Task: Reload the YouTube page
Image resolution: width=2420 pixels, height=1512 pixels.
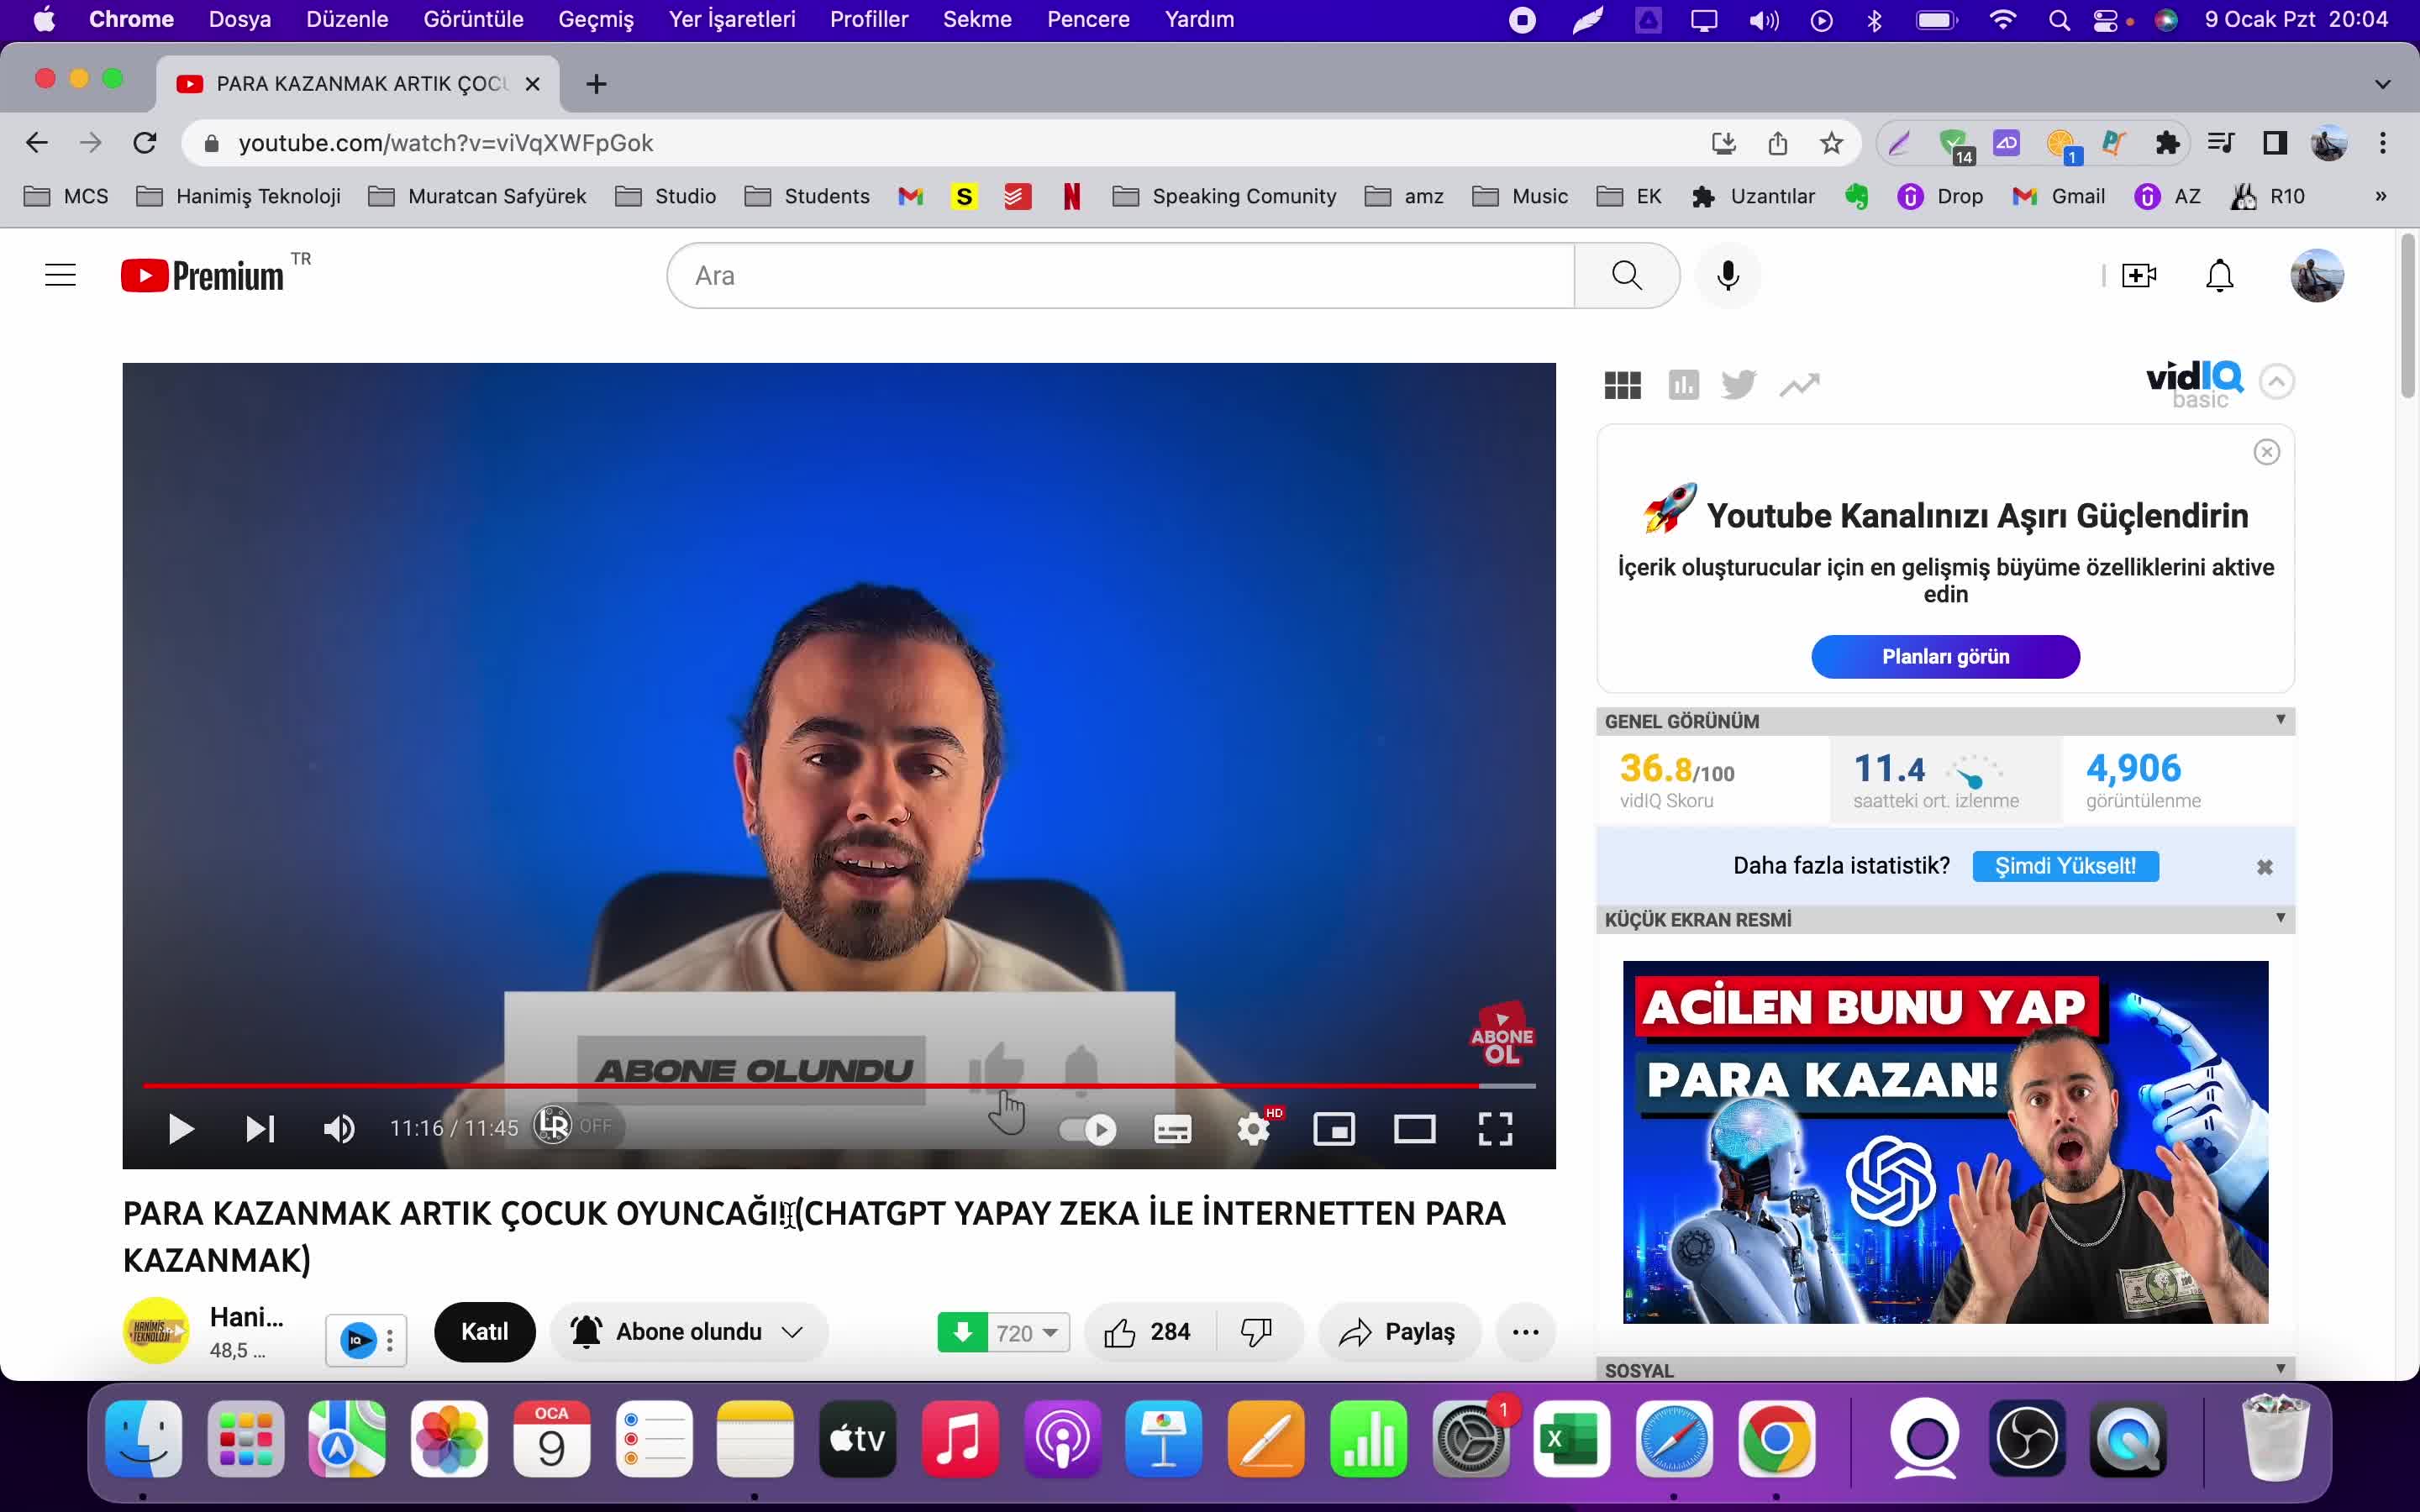Action: click(x=145, y=143)
